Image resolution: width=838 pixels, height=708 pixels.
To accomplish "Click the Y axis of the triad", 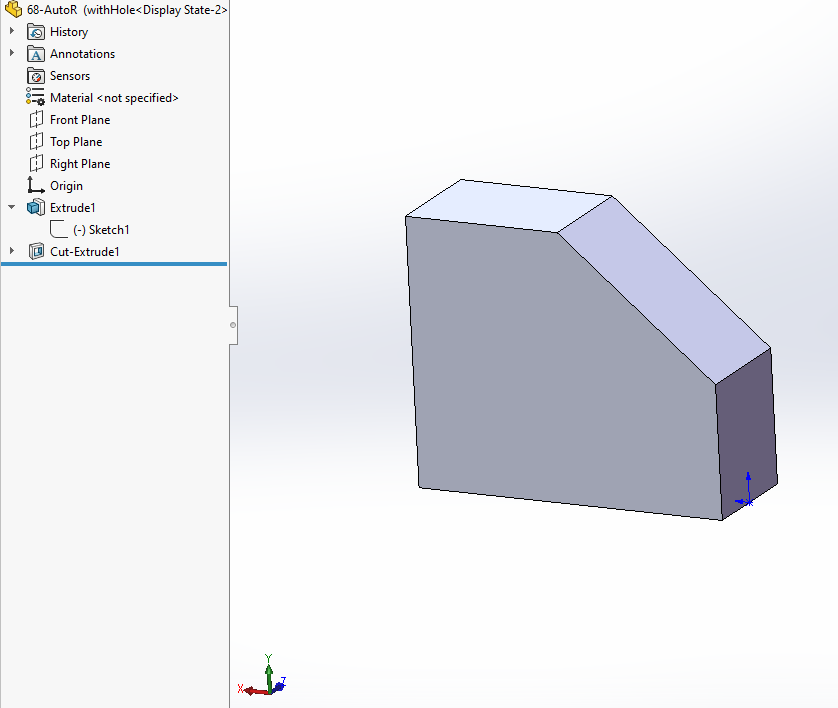I will [x=269, y=672].
